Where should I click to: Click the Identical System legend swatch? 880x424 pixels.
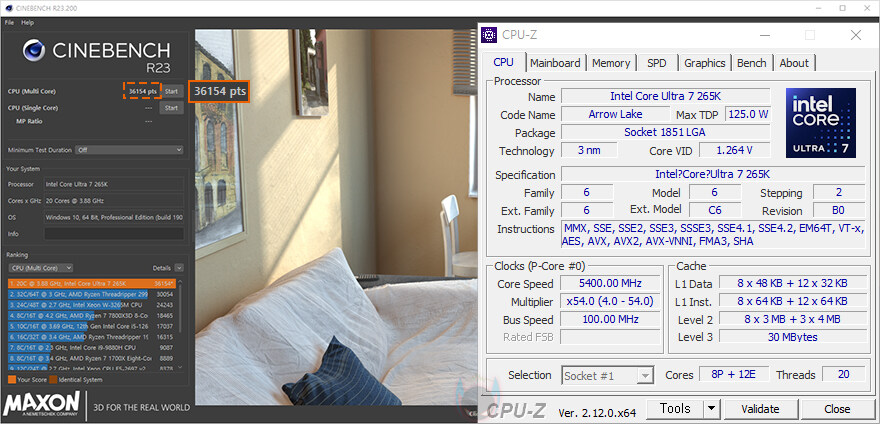(x=53, y=380)
